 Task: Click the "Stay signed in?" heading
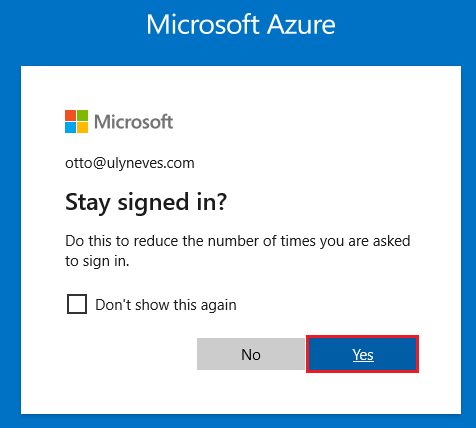click(146, 202)
